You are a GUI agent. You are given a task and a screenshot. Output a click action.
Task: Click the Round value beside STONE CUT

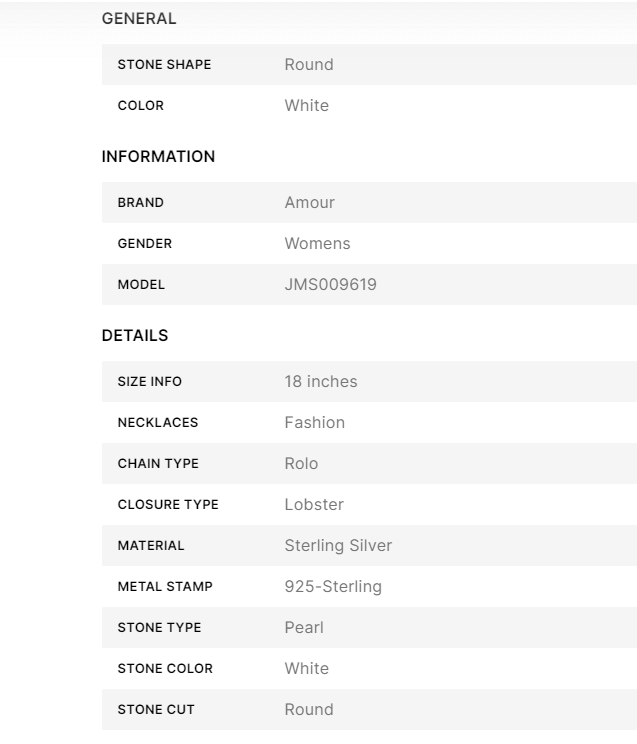point(308,710)
